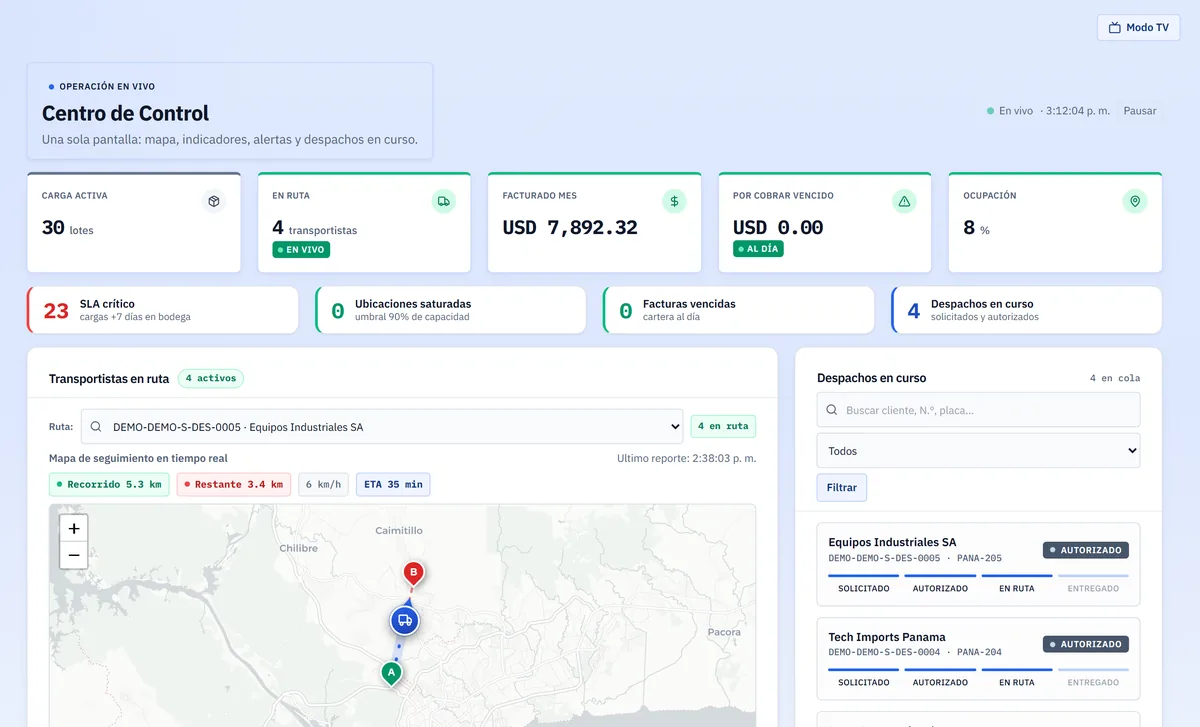Click the Filtrar button

(x=842, y=488)
